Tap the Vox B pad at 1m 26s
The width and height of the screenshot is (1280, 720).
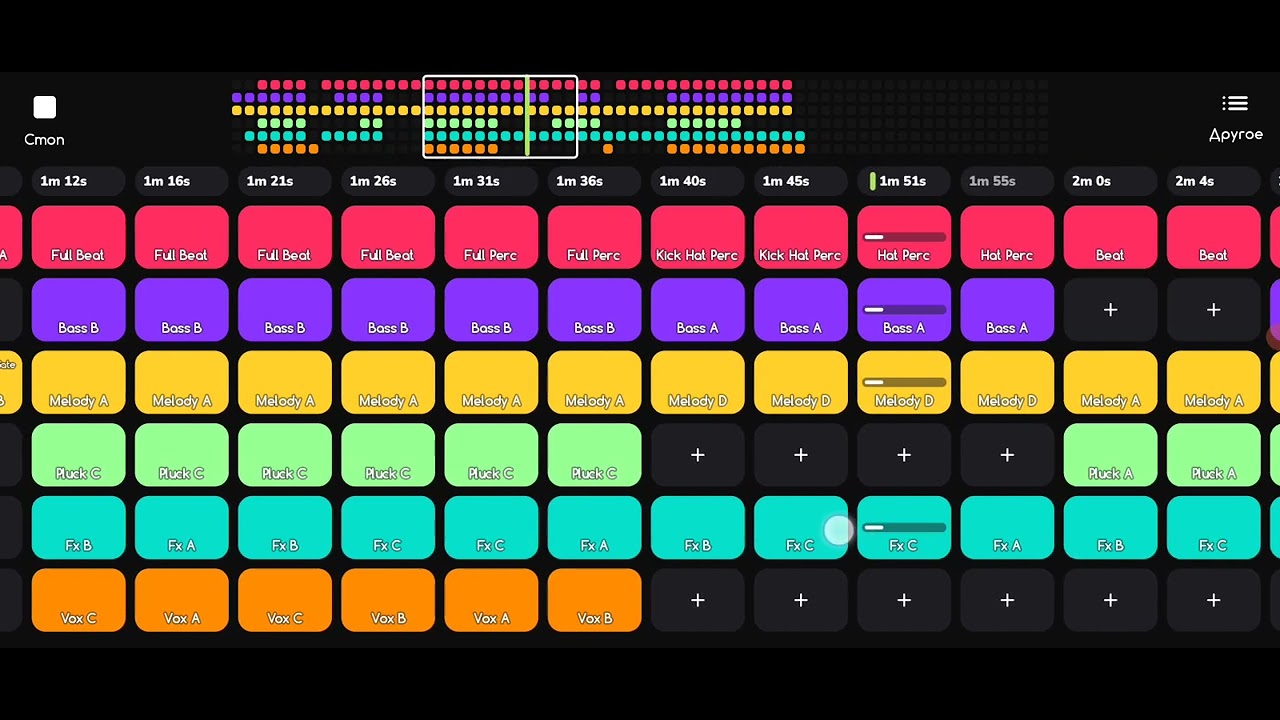388,601
